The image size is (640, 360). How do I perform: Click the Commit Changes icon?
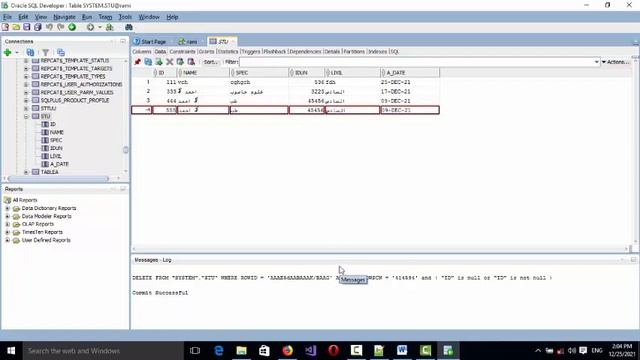point(180,62)
